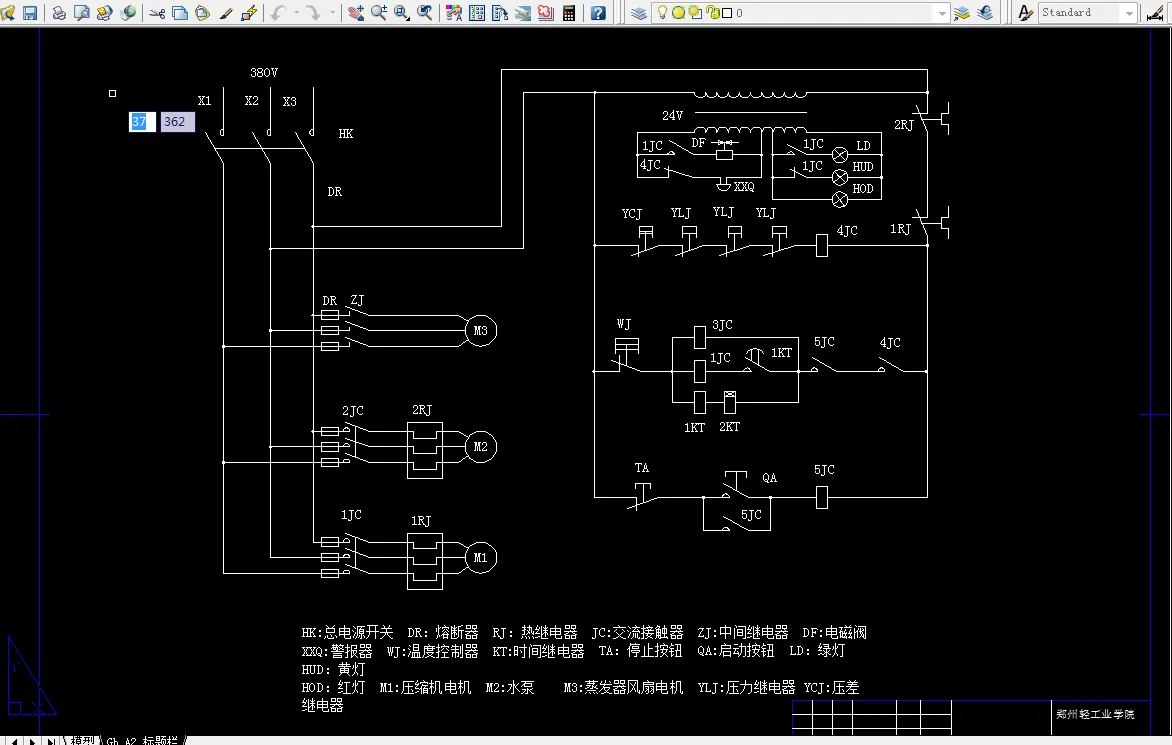Click the 24V transformer label
This screenshot has height=745, width=1172.
tap(673, 116)
